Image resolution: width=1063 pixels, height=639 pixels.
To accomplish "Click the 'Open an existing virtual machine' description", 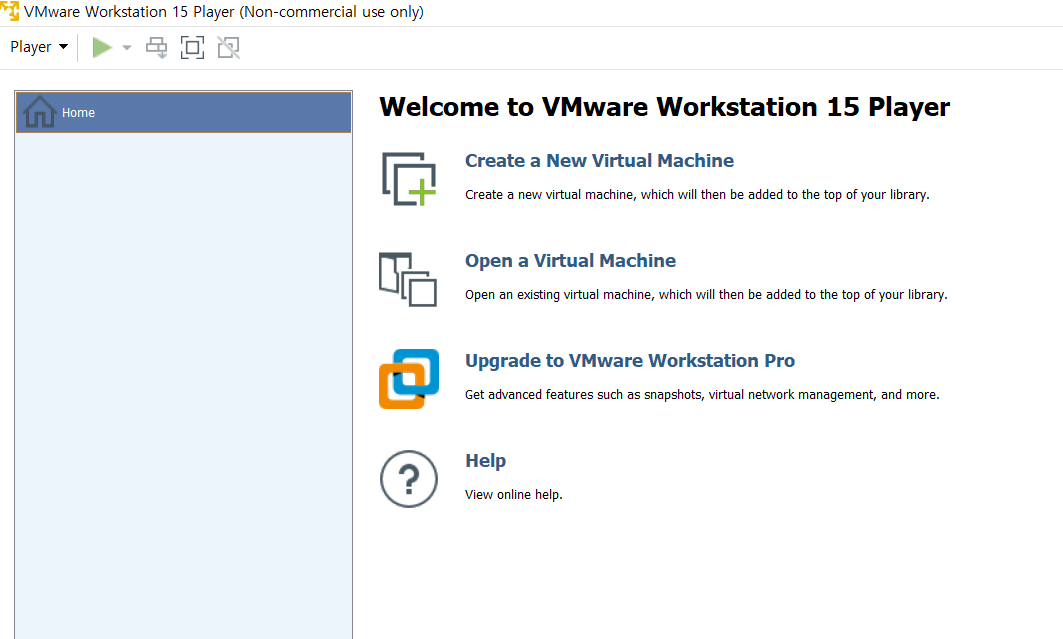I will tap(706, 295).
